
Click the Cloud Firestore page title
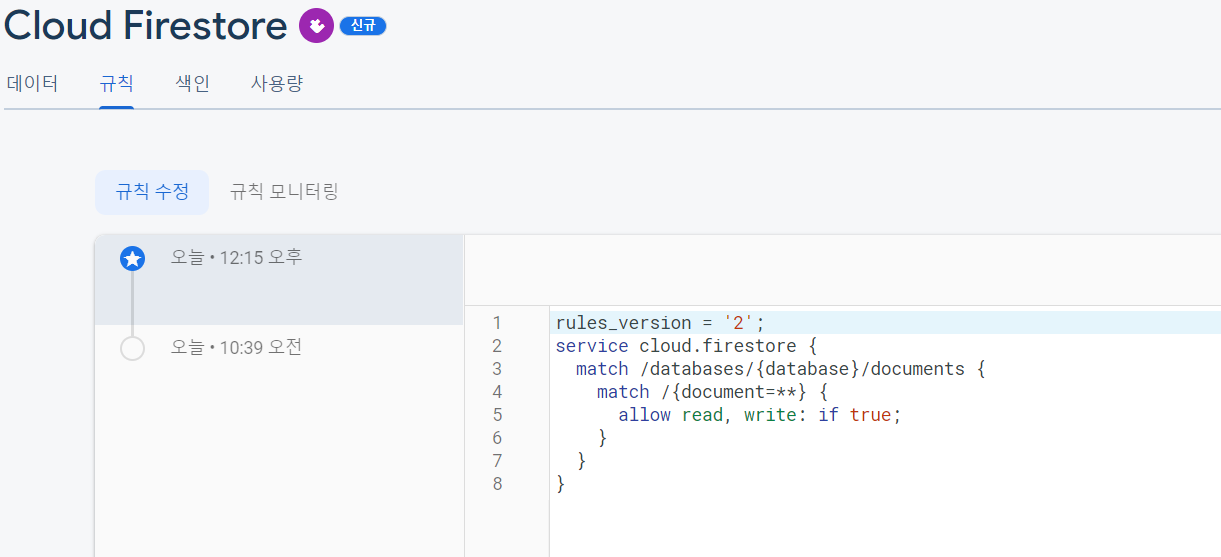(146, 26)
